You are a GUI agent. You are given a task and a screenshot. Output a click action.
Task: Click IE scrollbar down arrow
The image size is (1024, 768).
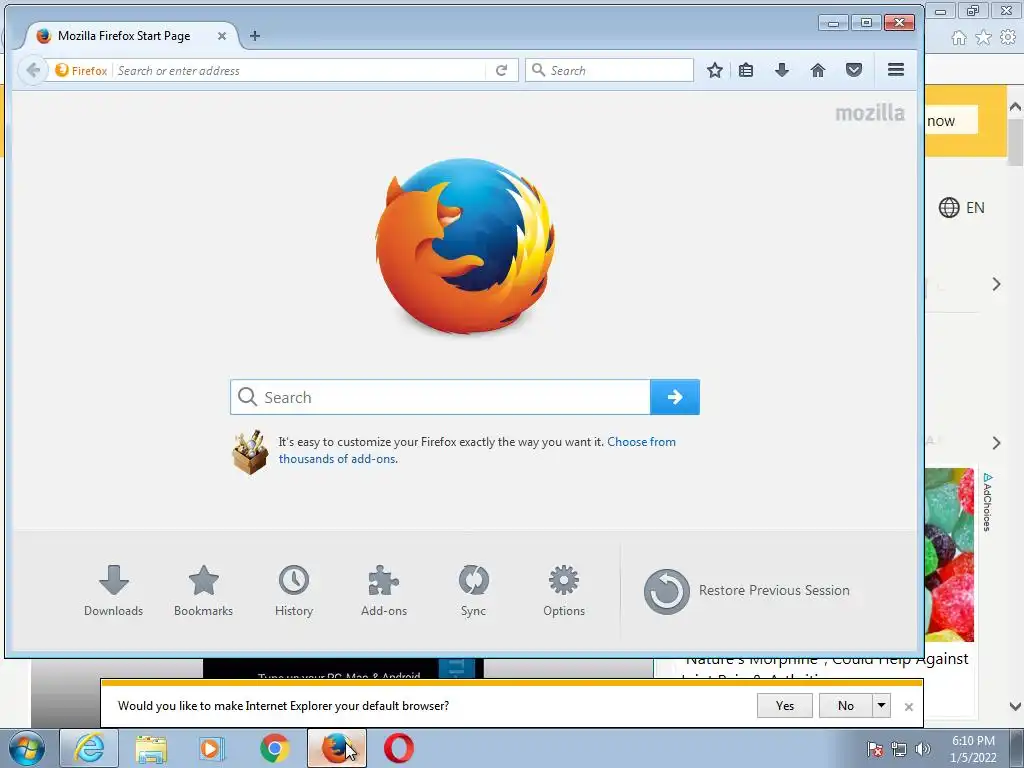1015,706
